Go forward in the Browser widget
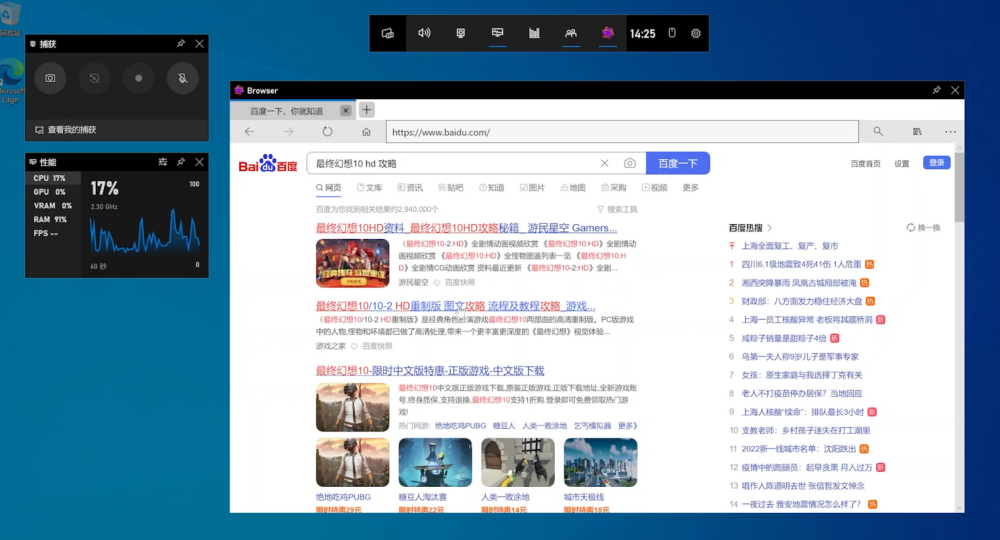 click(288, 131)
